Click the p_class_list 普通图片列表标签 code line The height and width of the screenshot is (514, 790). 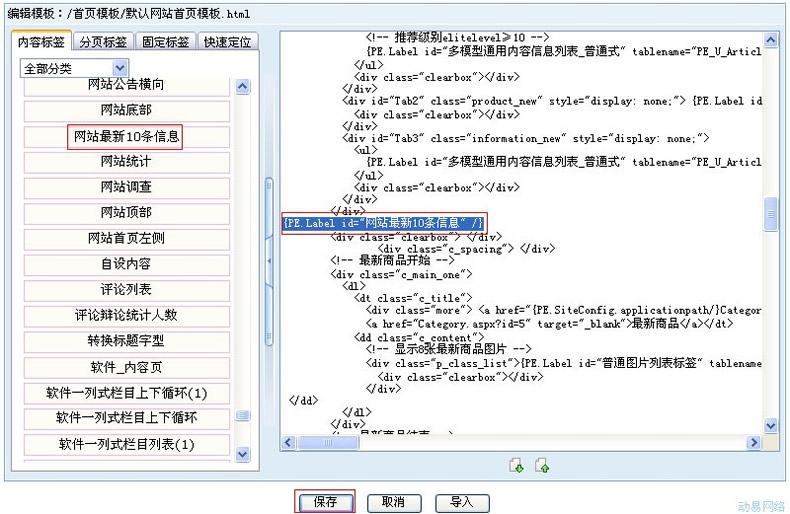coord(564,363)
